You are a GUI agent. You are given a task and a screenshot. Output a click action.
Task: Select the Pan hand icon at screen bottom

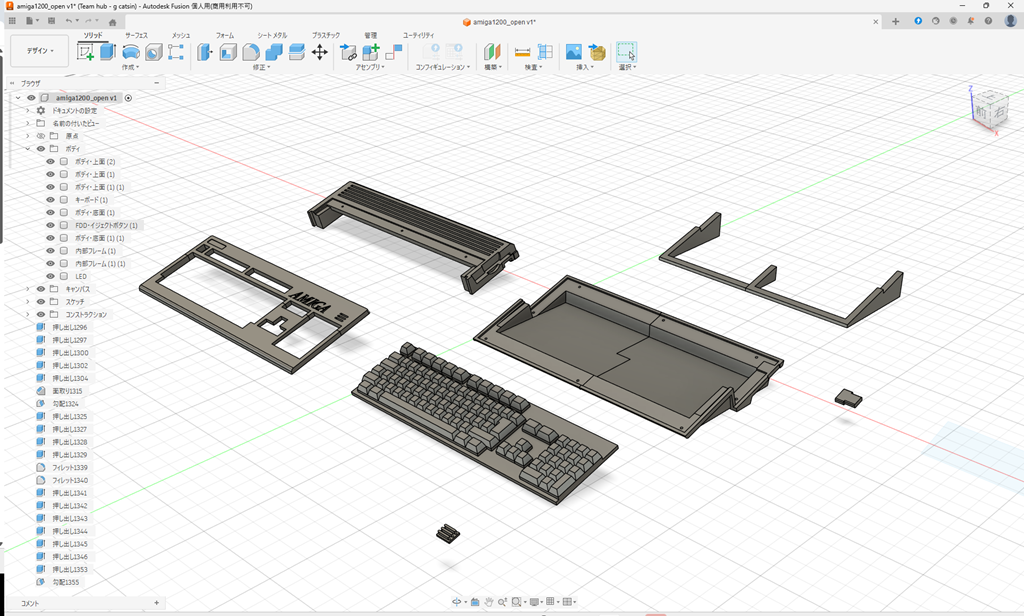pyautogui.click(x=489, y=602)
